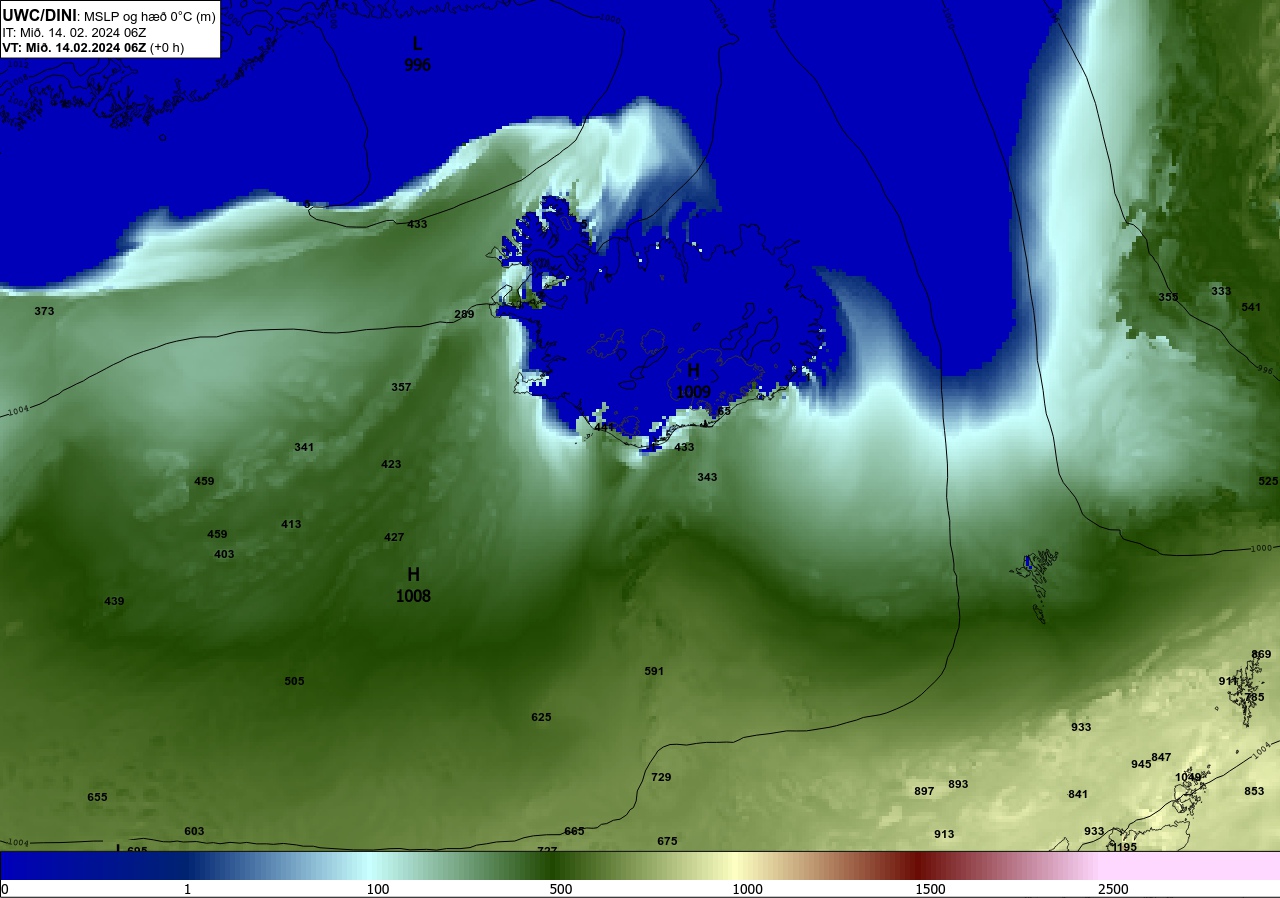Click the height value 341
Screen dimensions: 1280x898
coord(304,447)
